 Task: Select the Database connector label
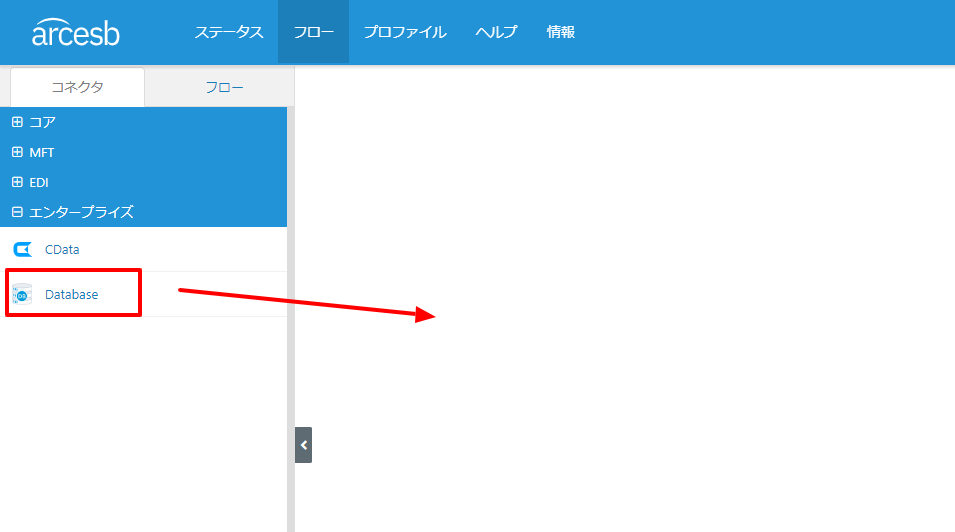tap(71, 294)
